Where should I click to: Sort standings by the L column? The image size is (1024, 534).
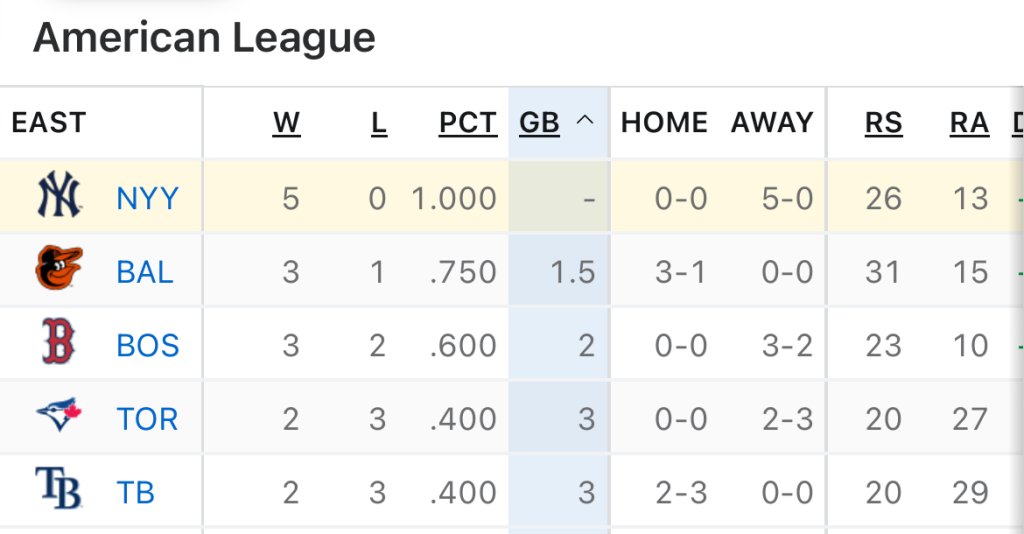click(378, 123)
